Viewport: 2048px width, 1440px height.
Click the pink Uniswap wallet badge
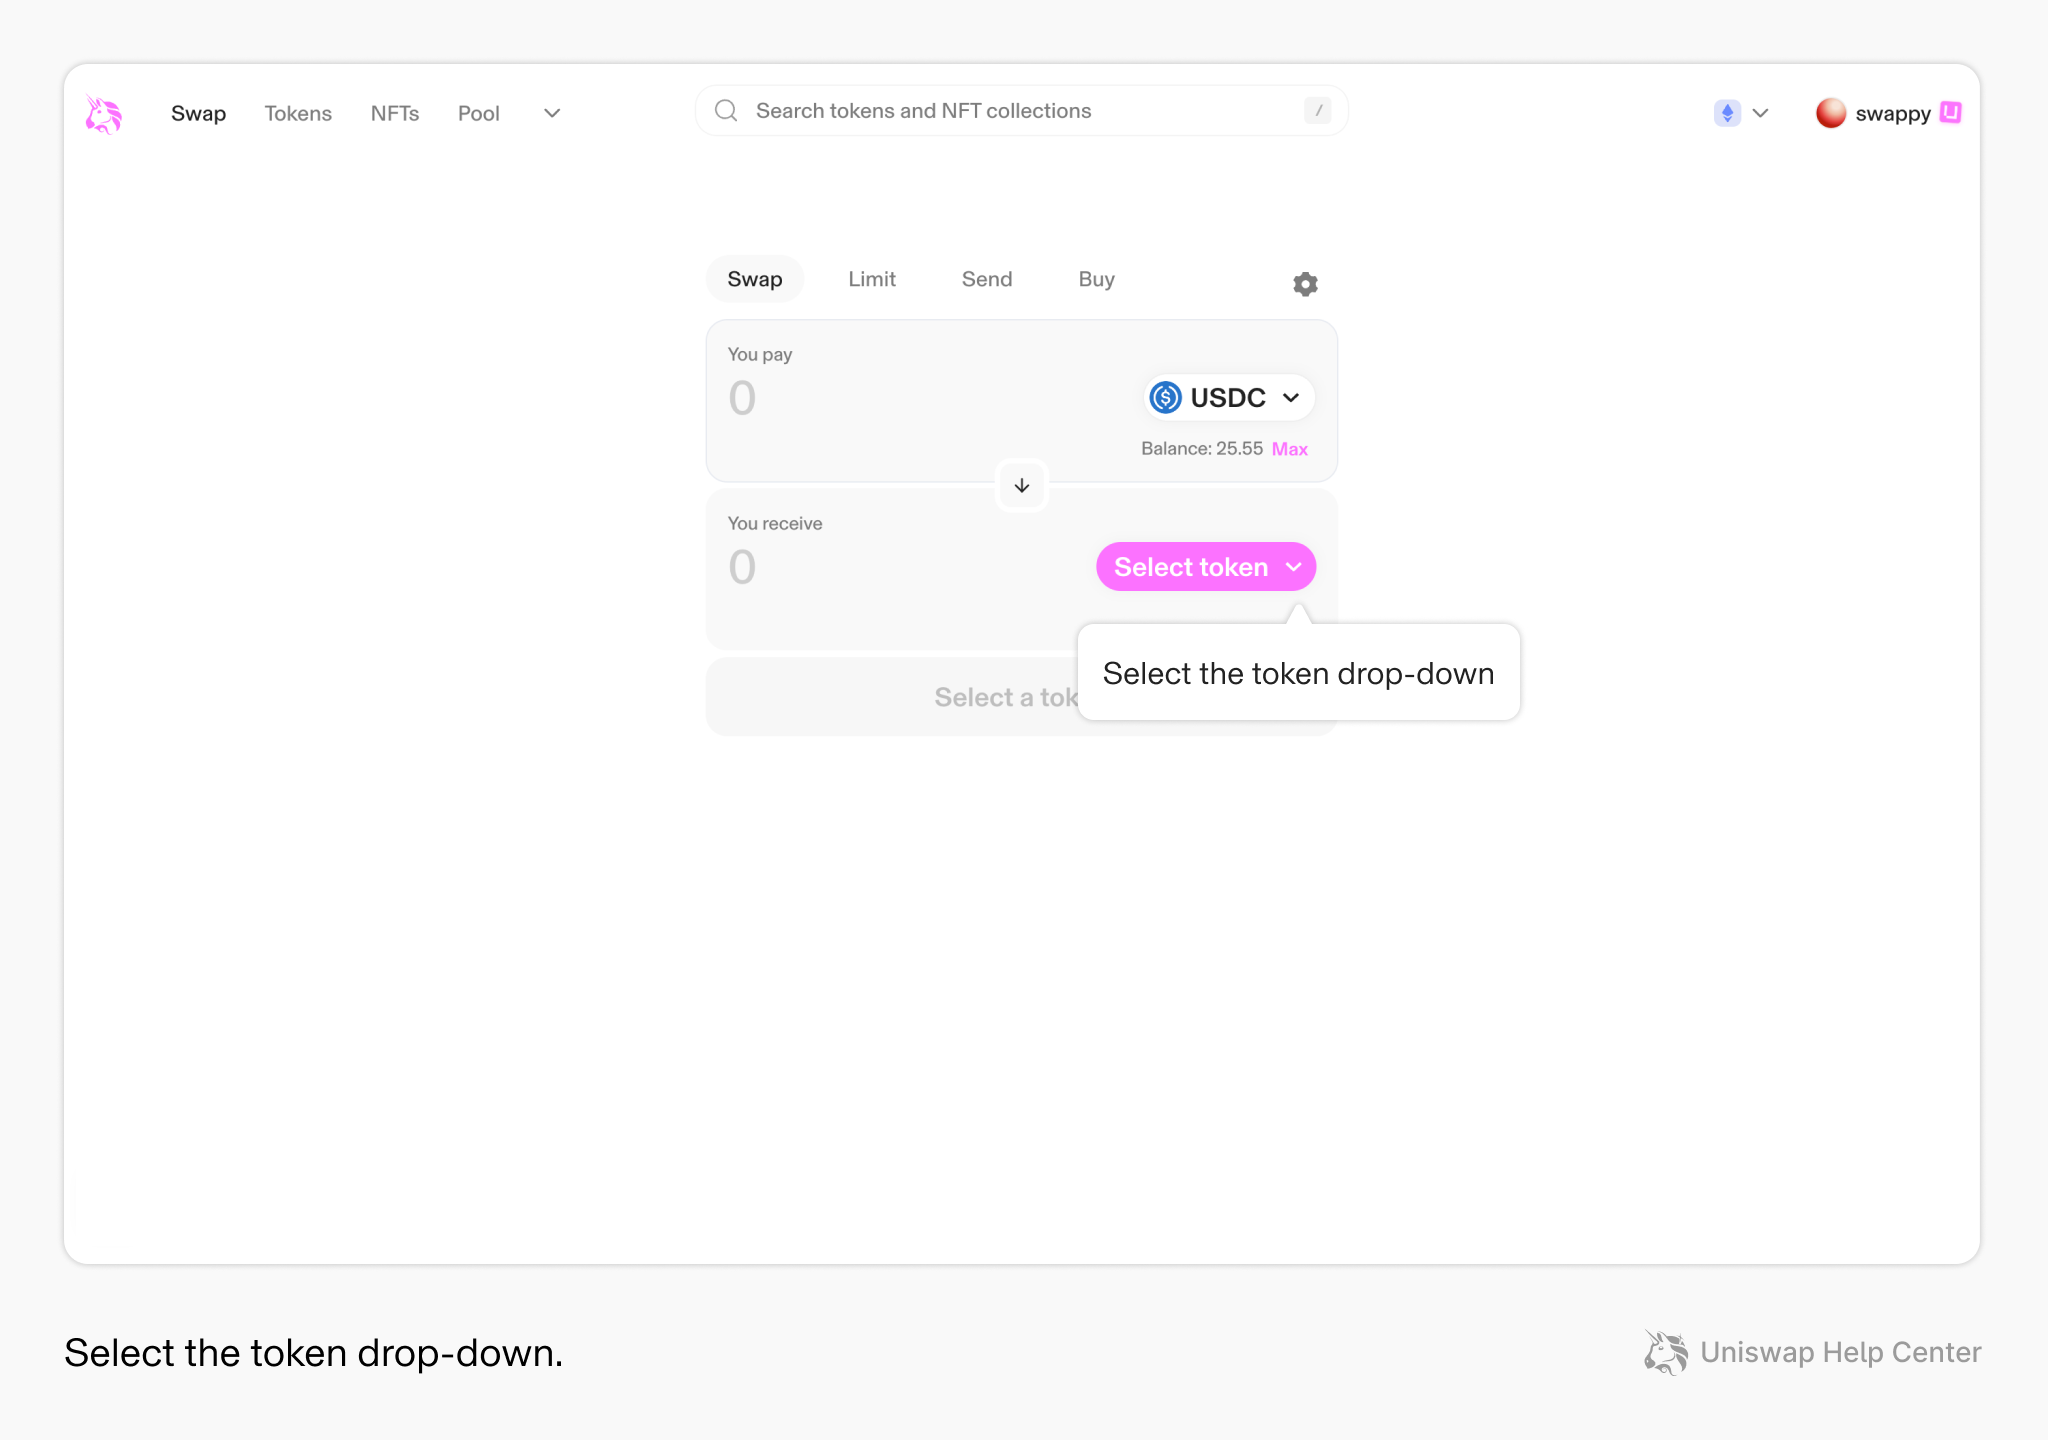point(1950,112)
